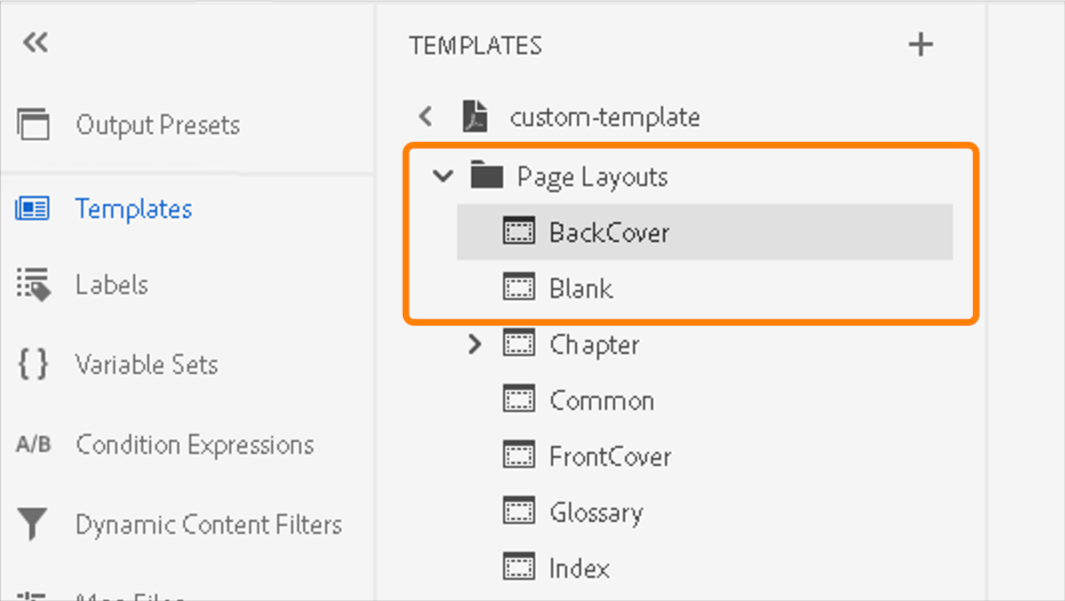Select the Glossary layout entry
The width and height of the screenshot is (1065, 601).
(596, 511)
